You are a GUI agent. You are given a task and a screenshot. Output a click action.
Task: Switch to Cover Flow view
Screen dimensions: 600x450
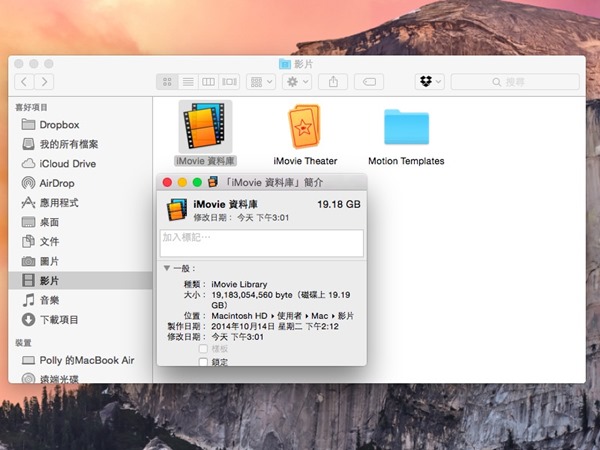(x=229, y=82)
